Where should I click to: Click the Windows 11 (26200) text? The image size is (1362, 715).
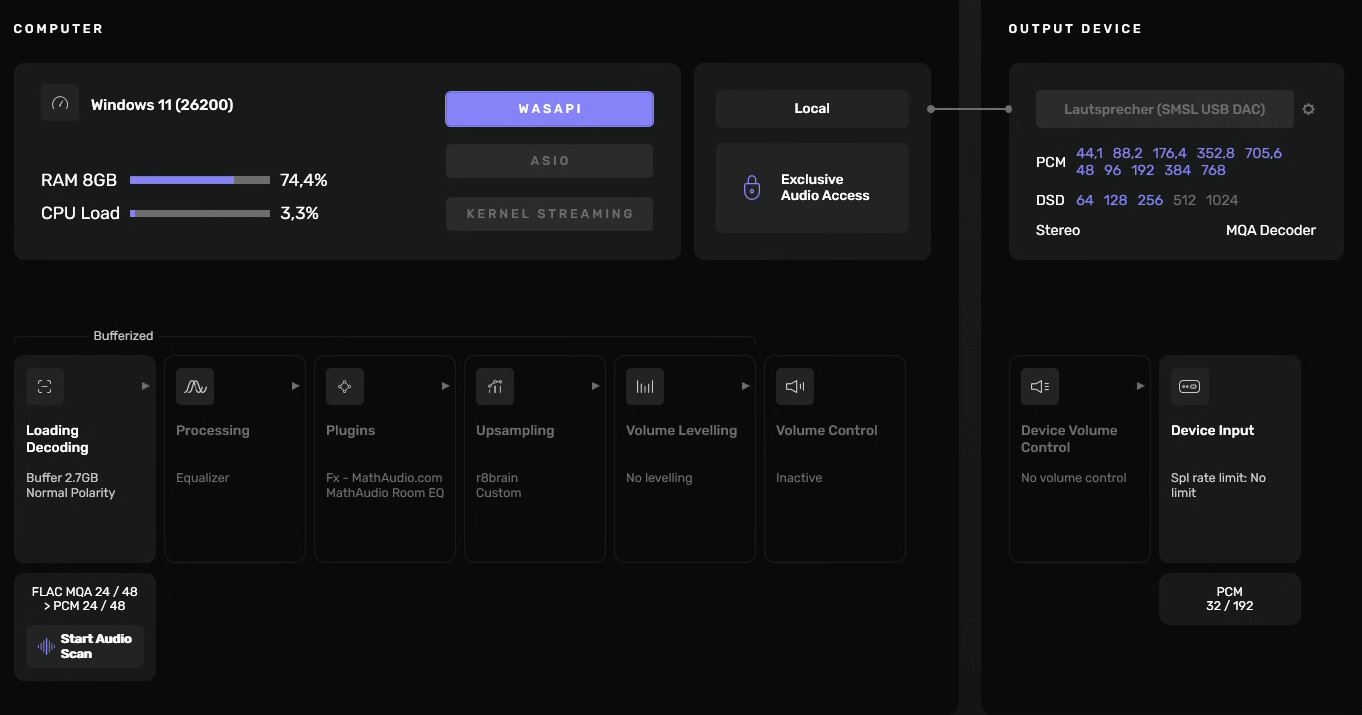pos(162,104)
